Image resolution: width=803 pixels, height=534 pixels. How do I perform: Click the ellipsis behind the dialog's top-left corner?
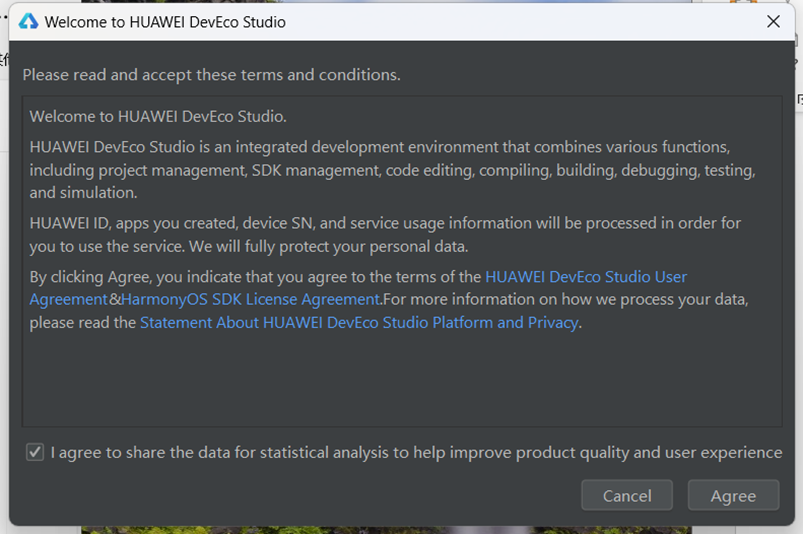[4, 17]
